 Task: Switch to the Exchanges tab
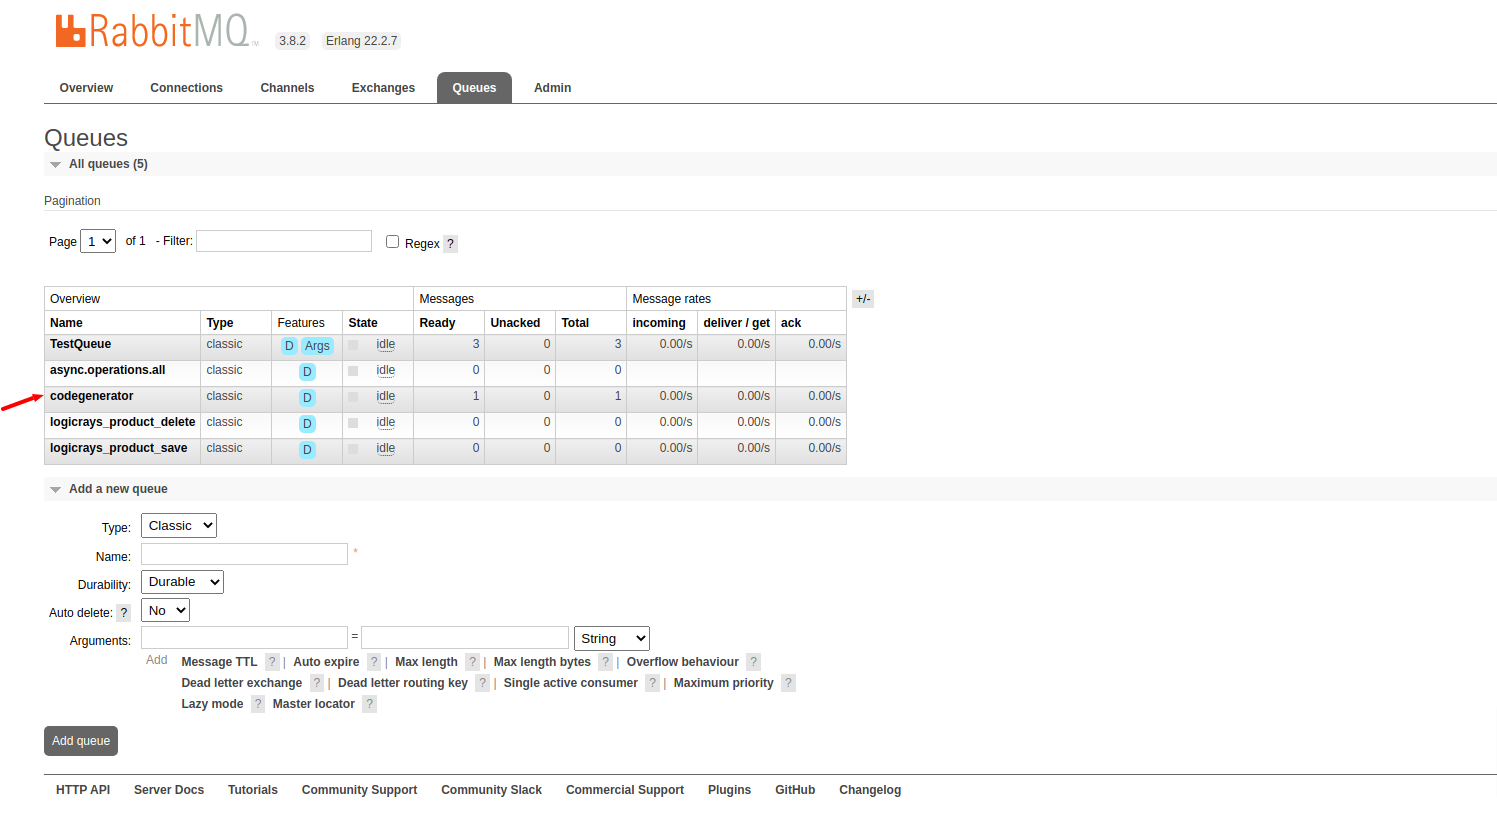pos(383,88)
